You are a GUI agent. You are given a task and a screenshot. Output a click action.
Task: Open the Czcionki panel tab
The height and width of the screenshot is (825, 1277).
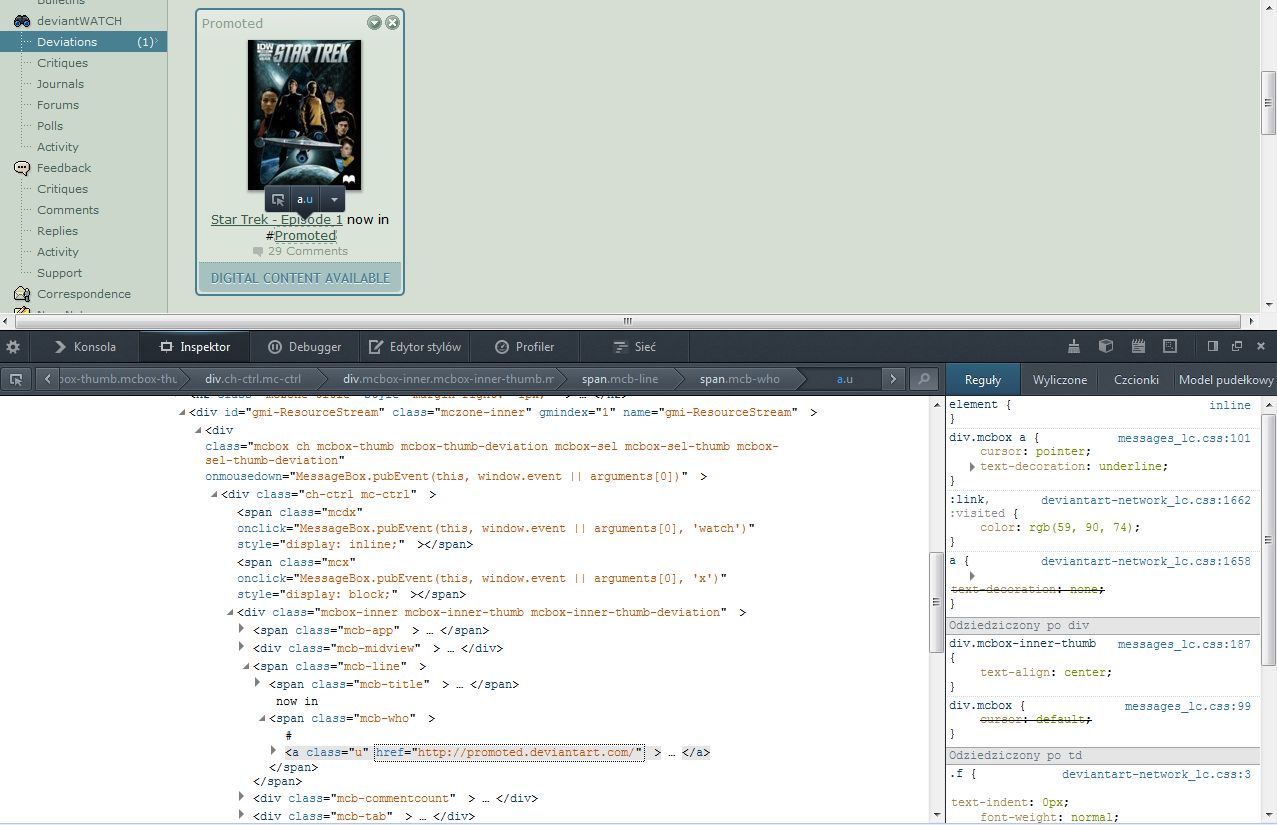click(1136, 379)
